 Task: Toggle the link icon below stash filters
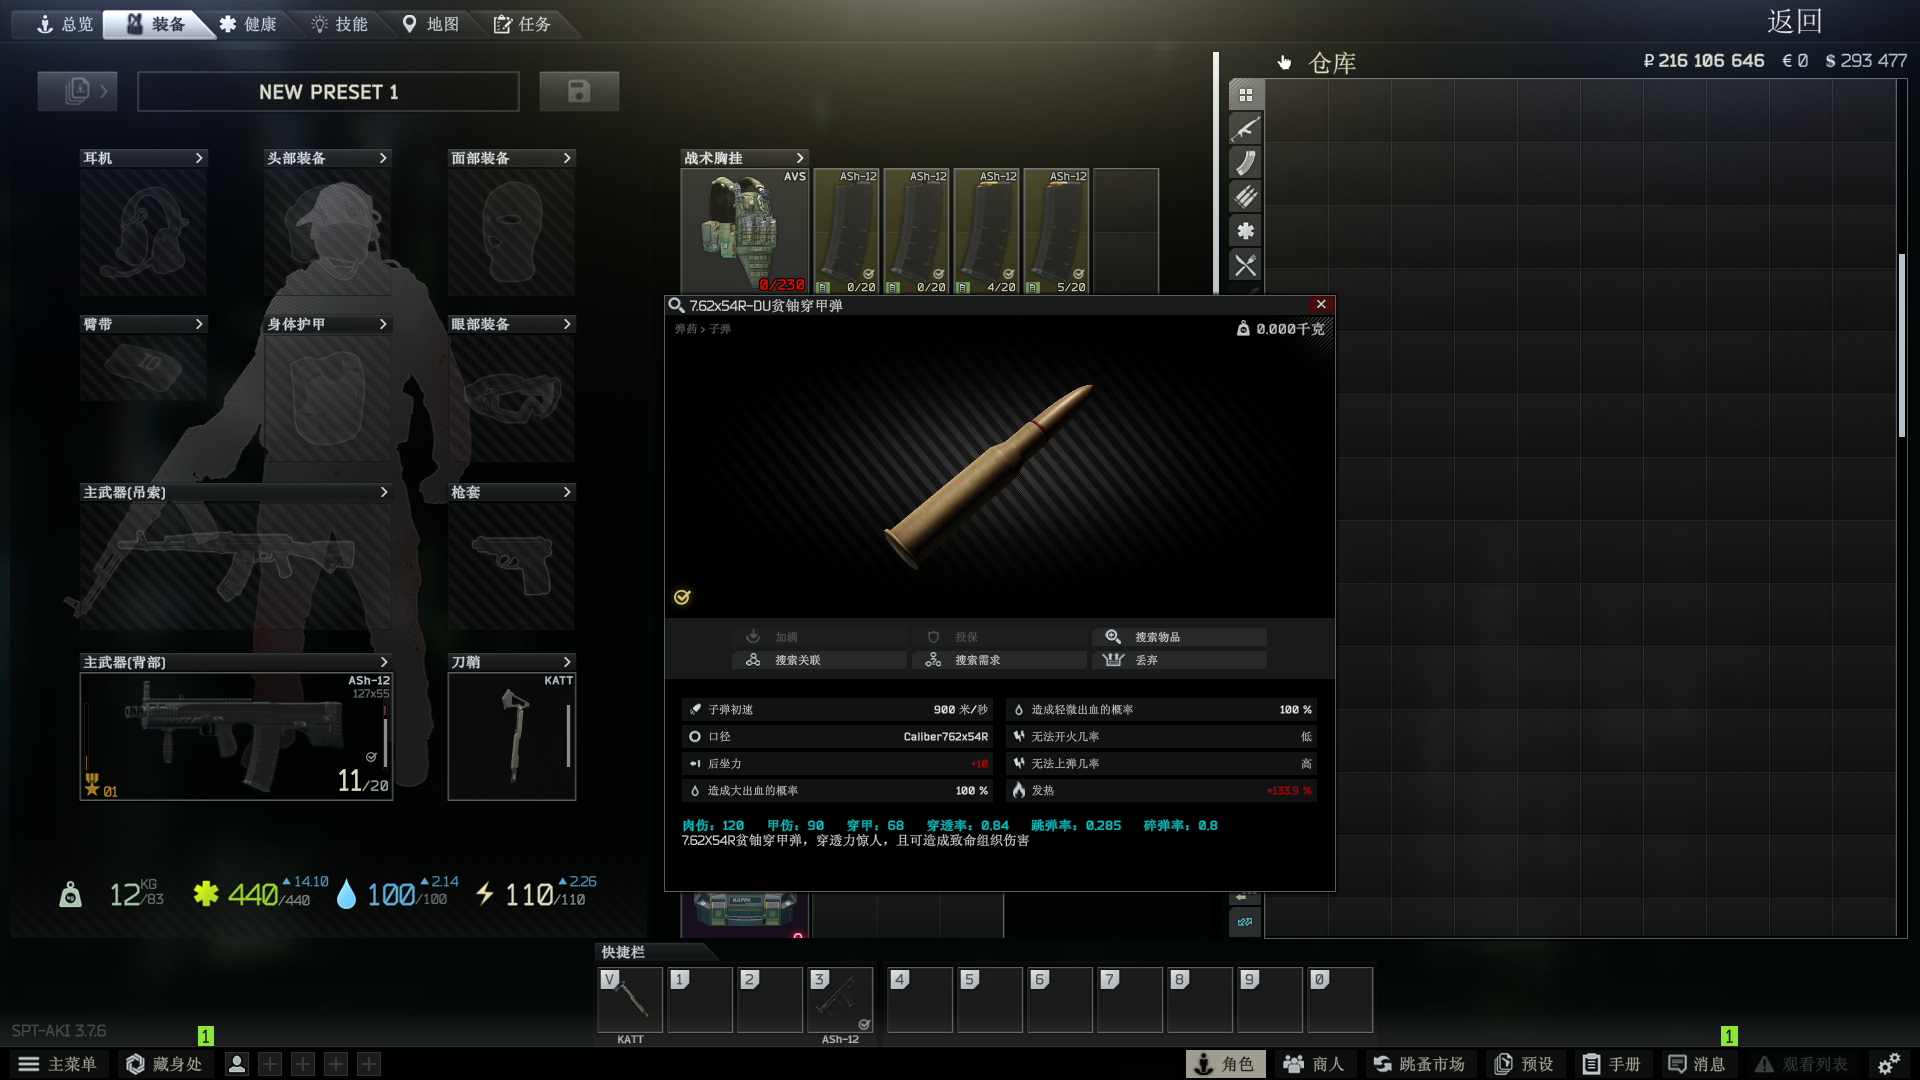pyautogui.click(x=1245, y=922)
